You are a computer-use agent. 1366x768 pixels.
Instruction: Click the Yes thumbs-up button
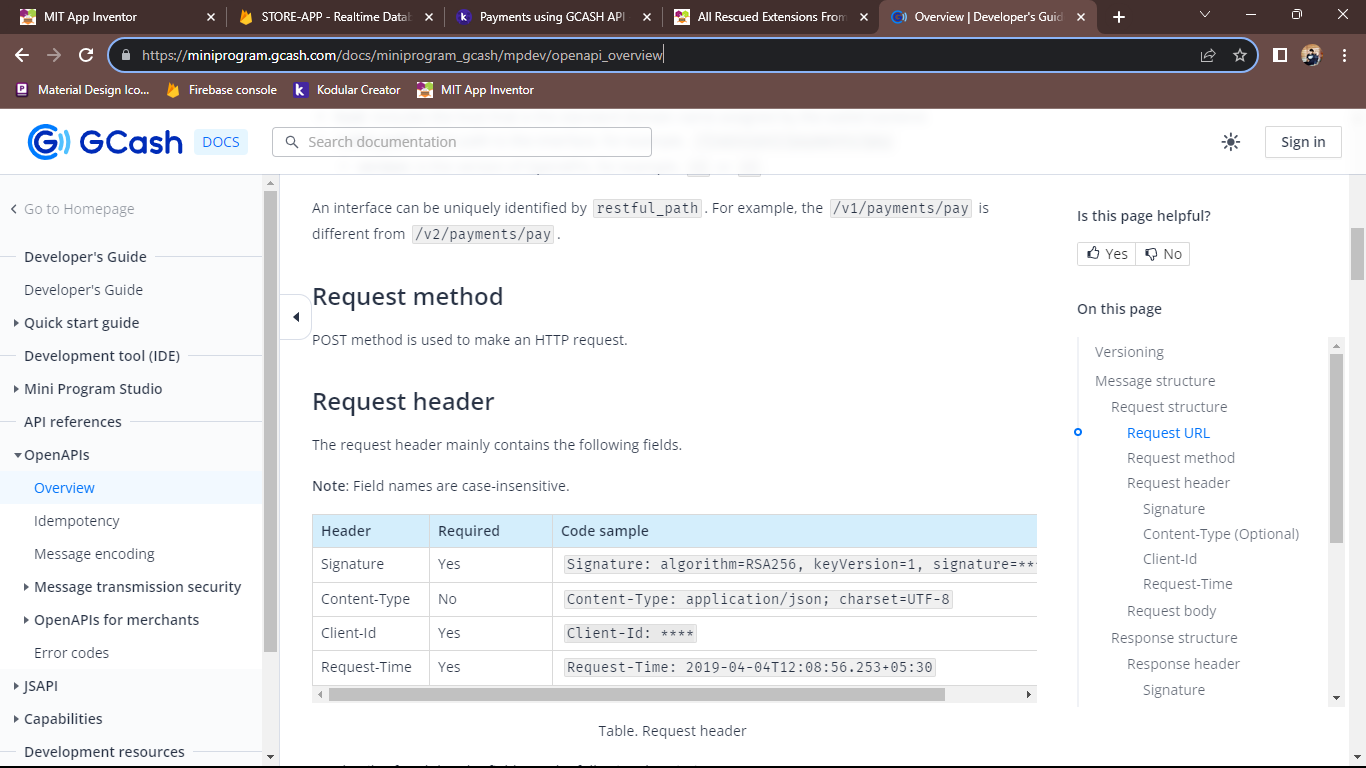[1107, 254]
